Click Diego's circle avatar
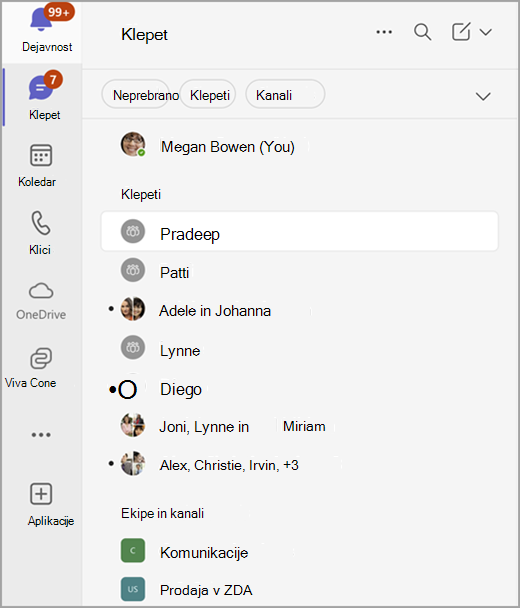This screenshot has height=608, width=520. 128,389
